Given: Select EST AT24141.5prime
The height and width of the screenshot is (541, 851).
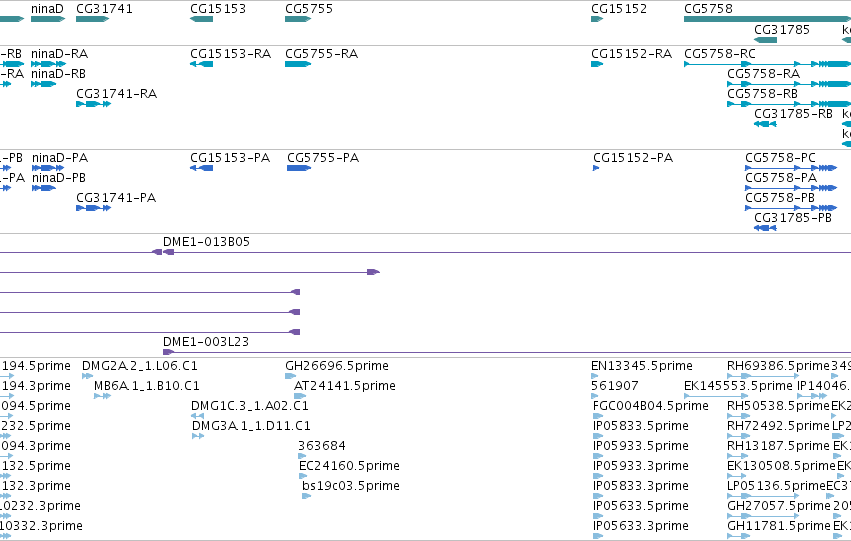Looking at the screenshot, I should coord(300,396).
